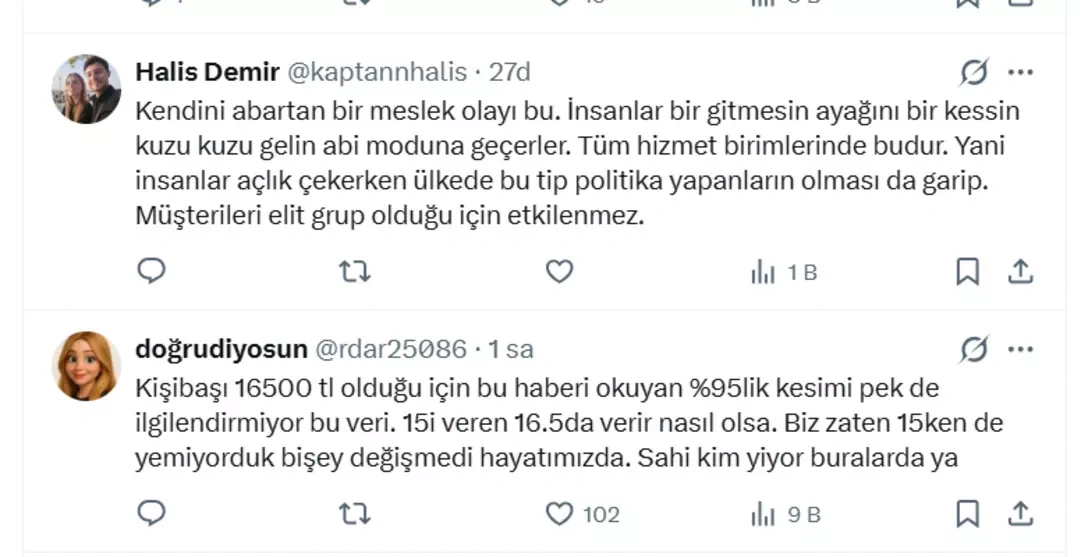
Task: Open the @rdar25086 handle link
Action: [391, 349]
